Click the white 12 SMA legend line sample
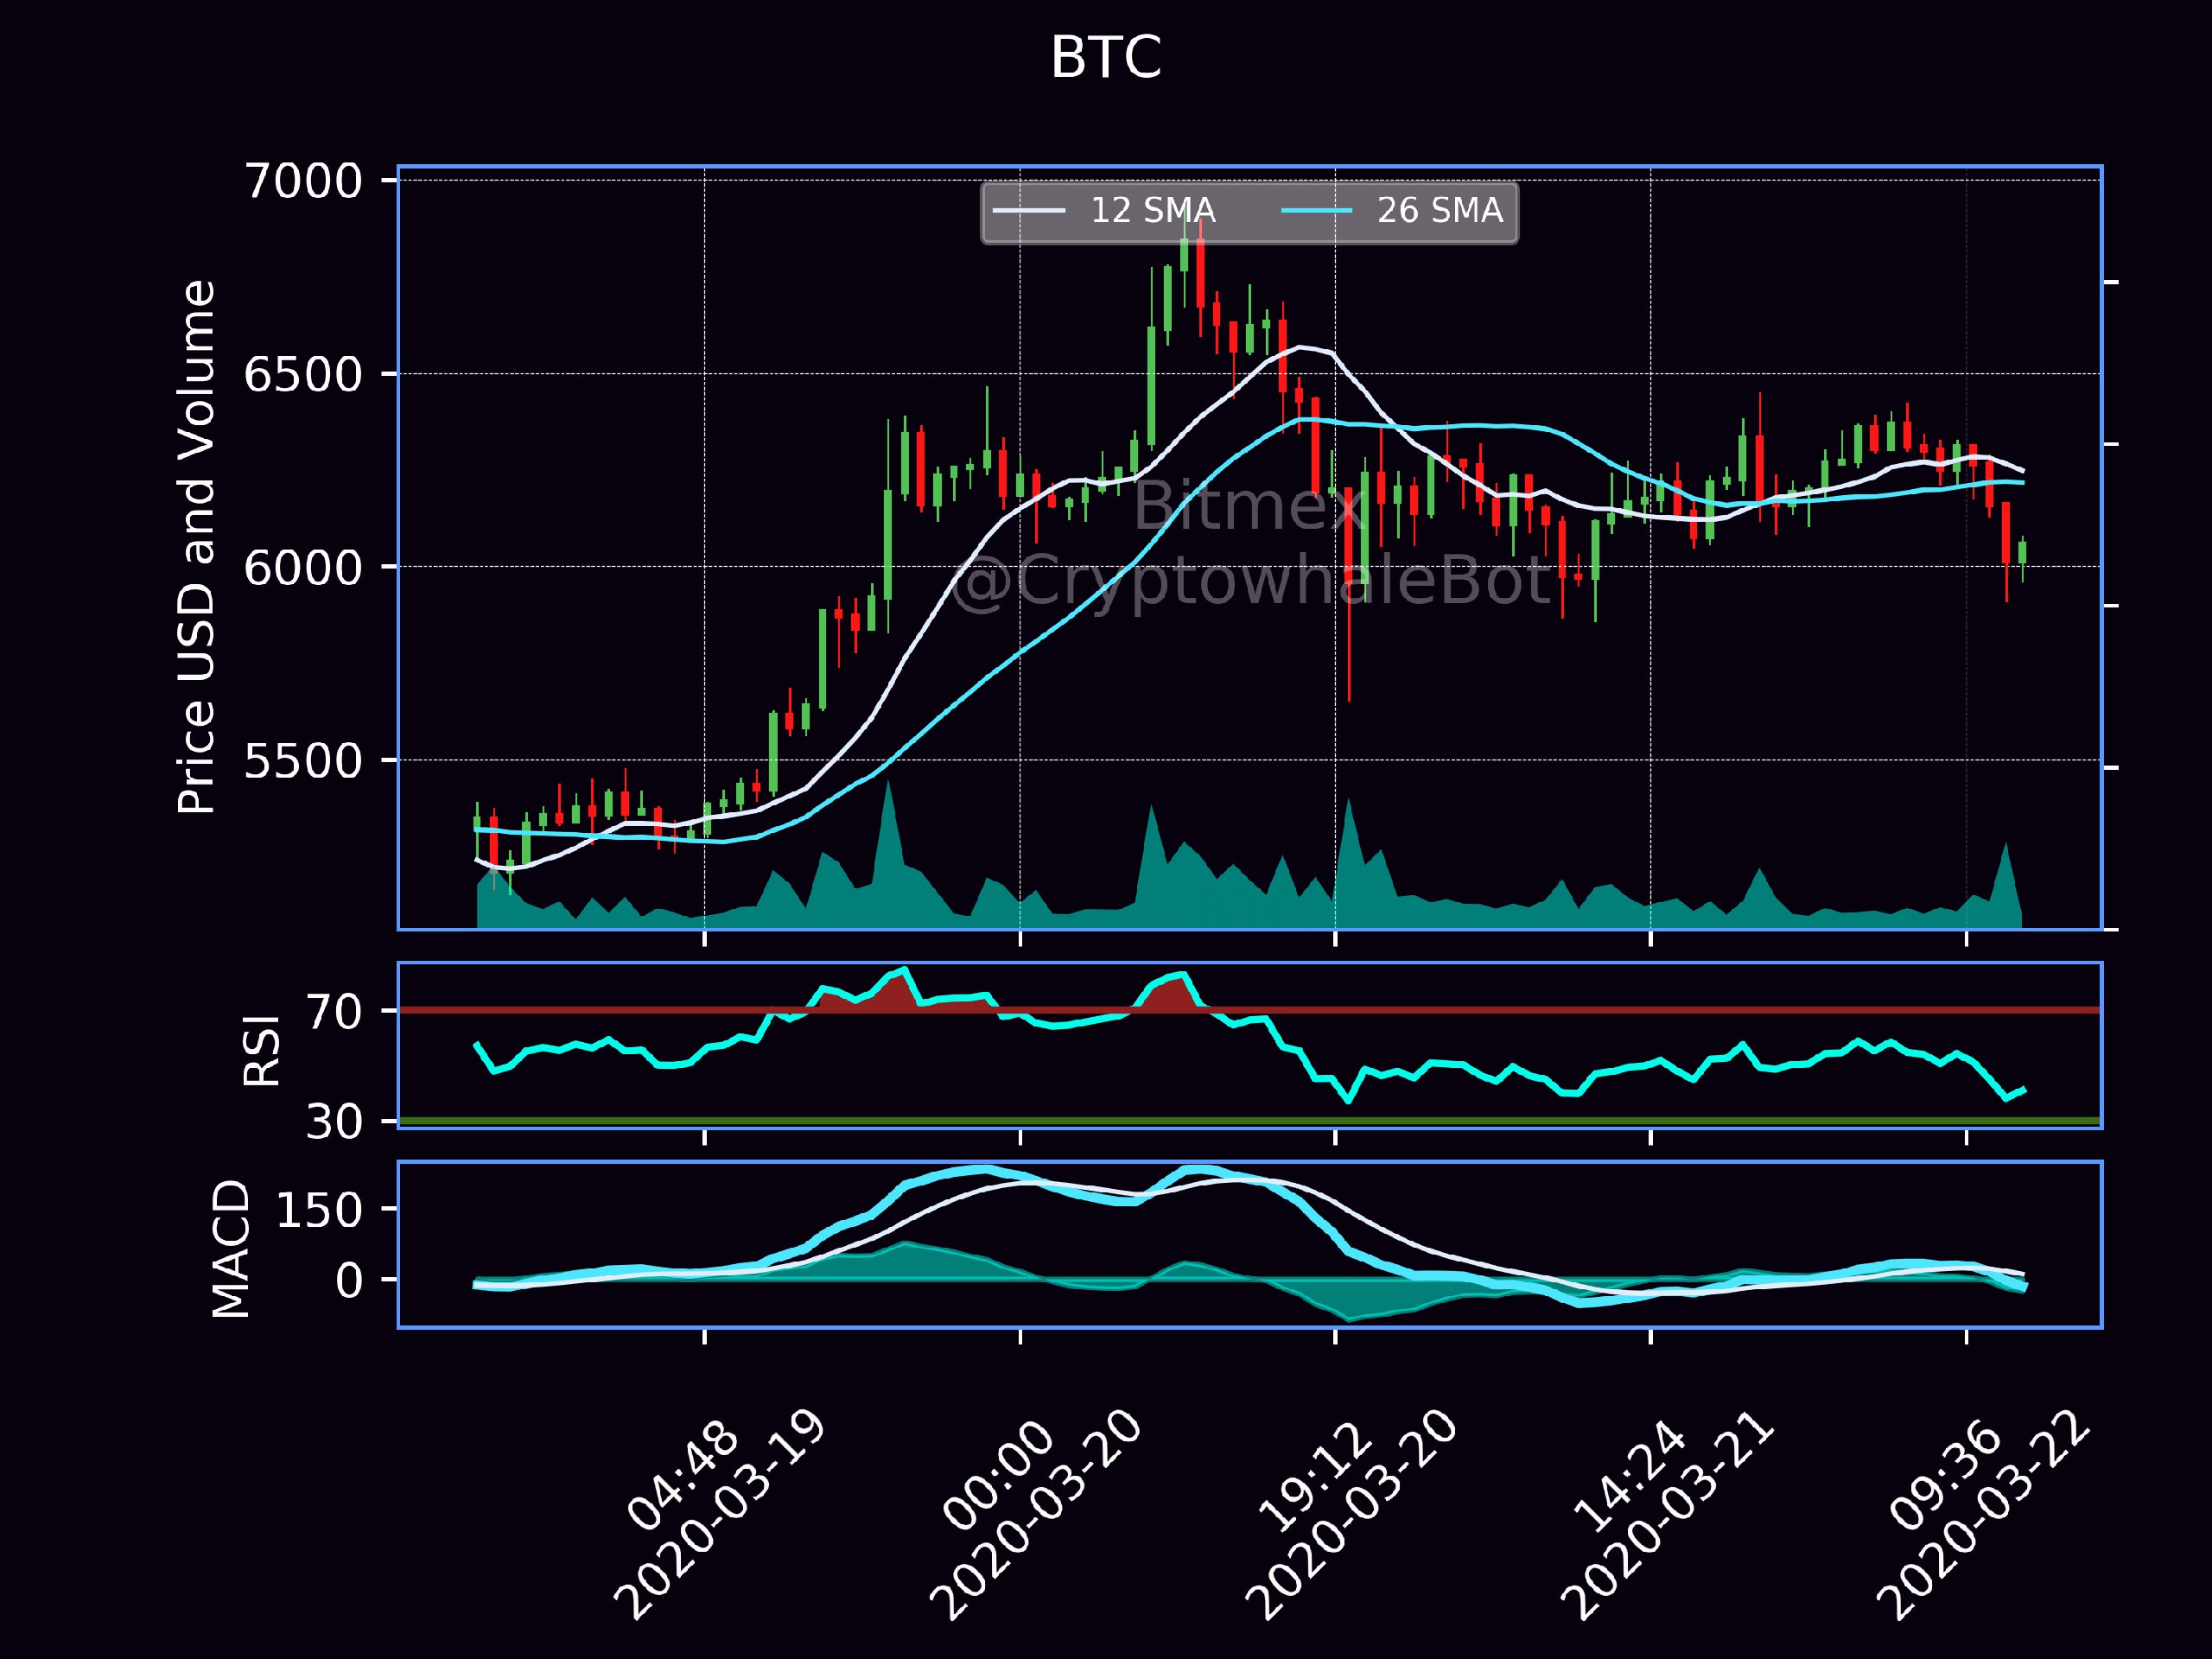2212x1659 pixels. 1028,211
